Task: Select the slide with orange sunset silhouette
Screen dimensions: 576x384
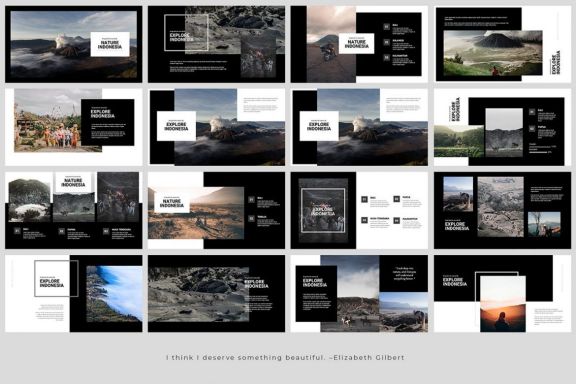Action: point(502,294)
